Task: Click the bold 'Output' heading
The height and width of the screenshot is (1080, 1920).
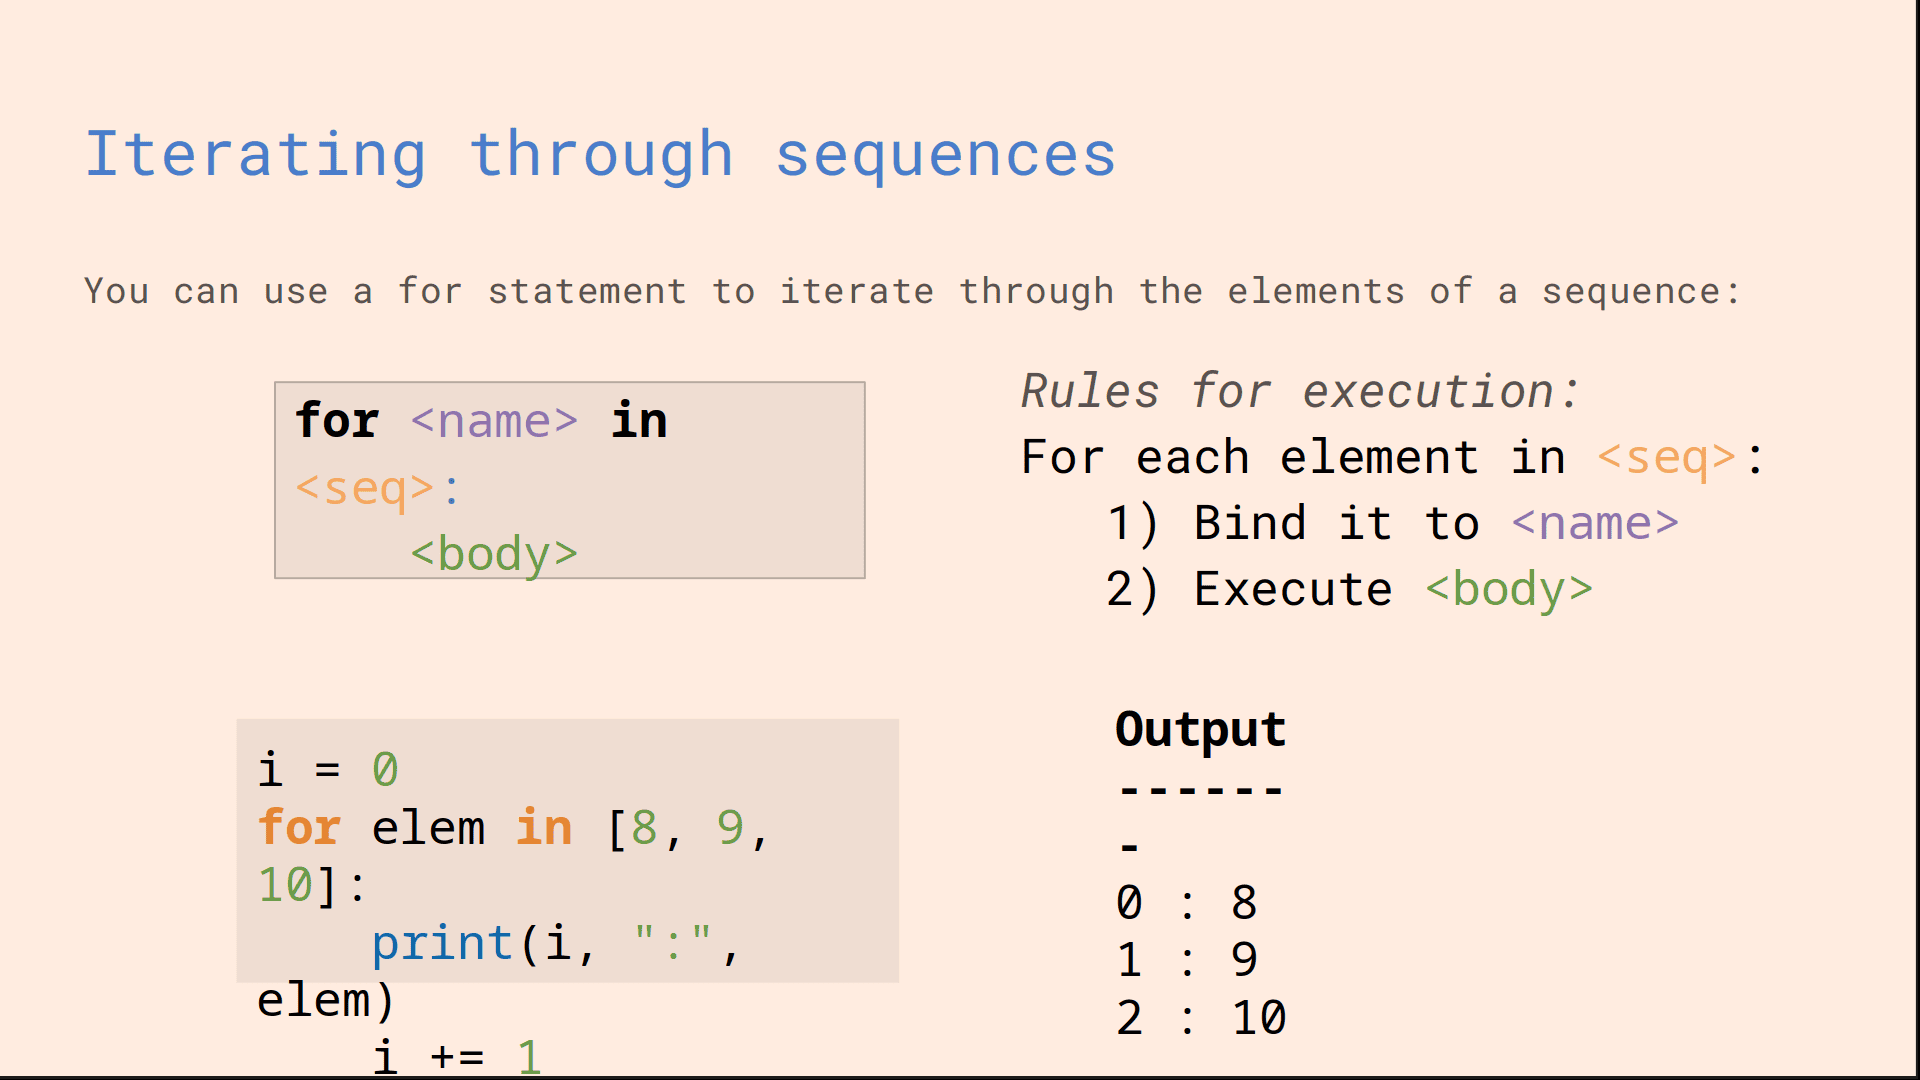Action: (x=1200, y=729)
